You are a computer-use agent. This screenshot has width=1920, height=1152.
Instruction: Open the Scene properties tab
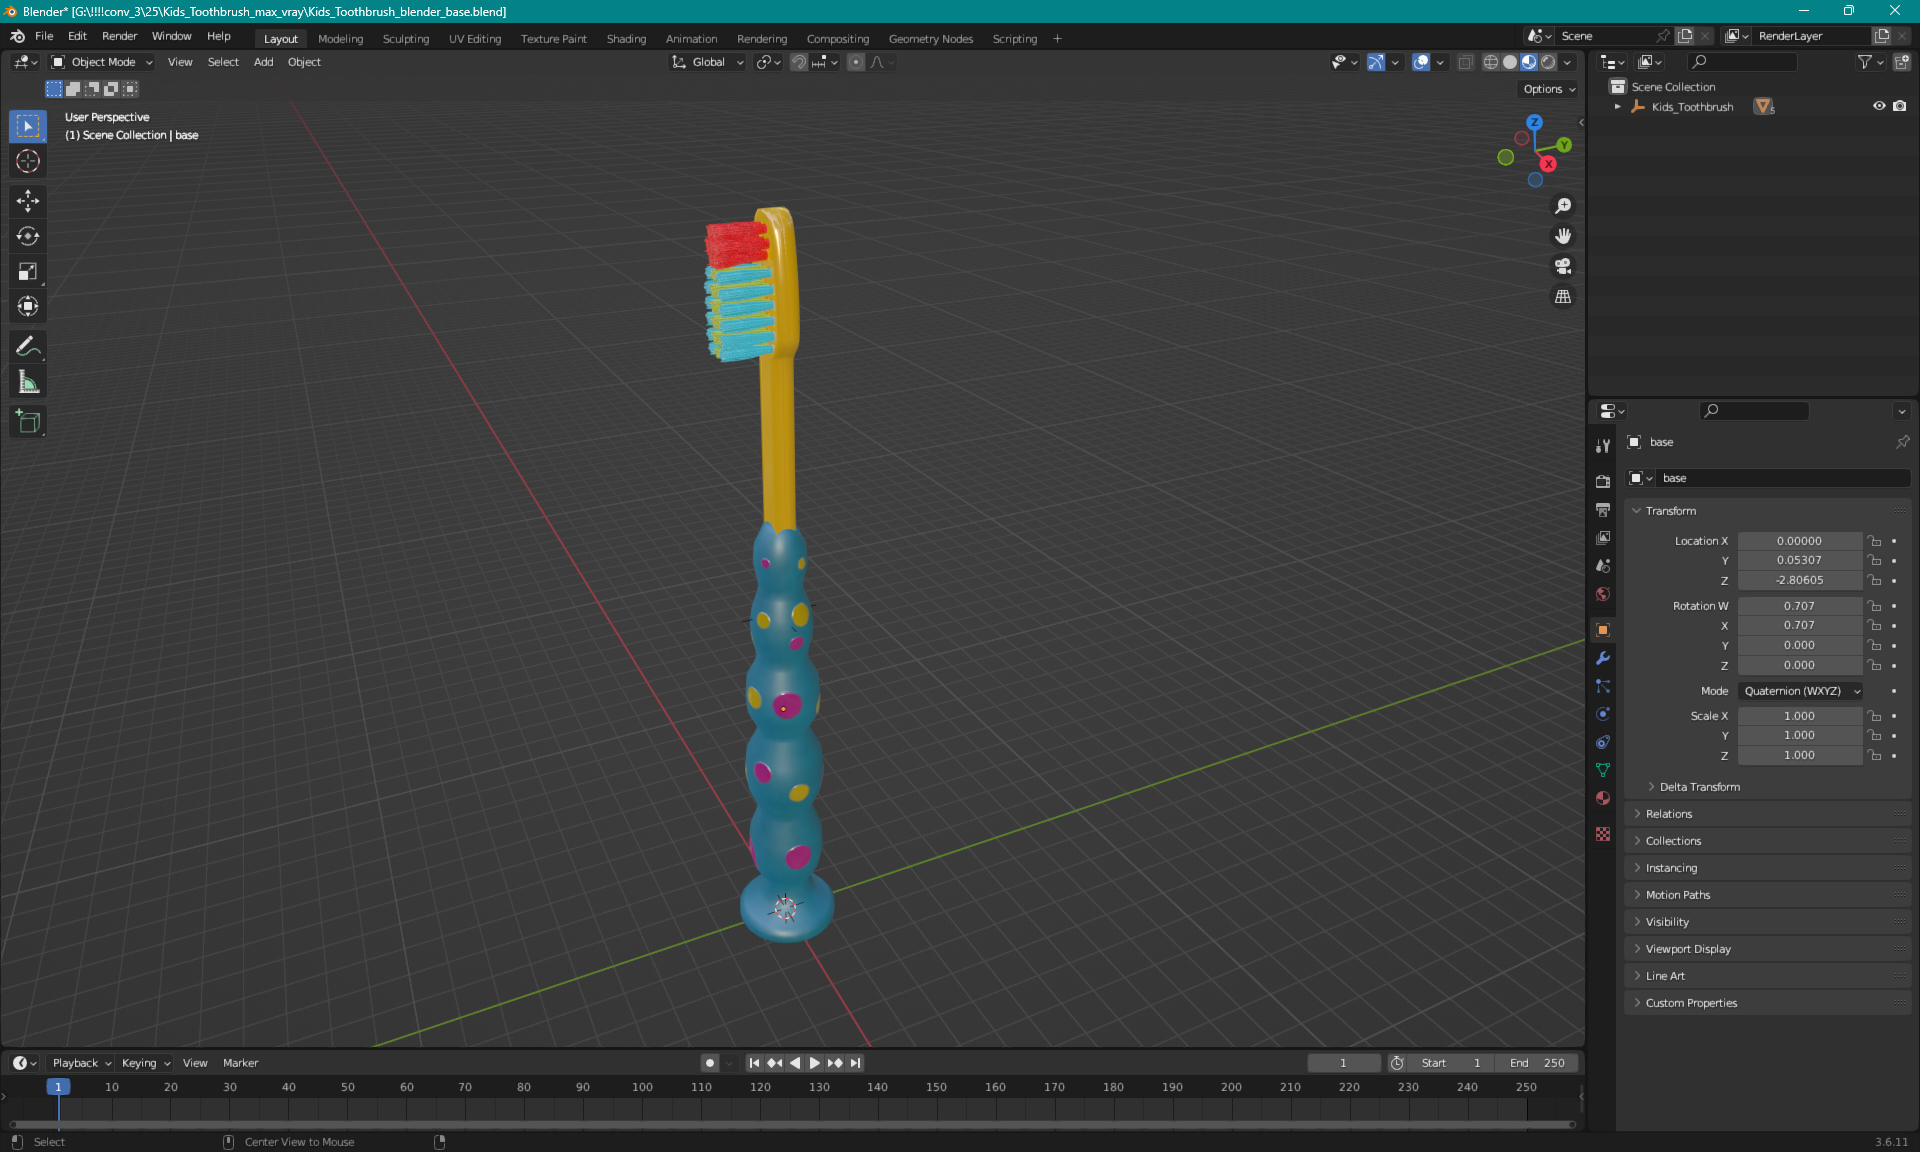[1603, 566]
